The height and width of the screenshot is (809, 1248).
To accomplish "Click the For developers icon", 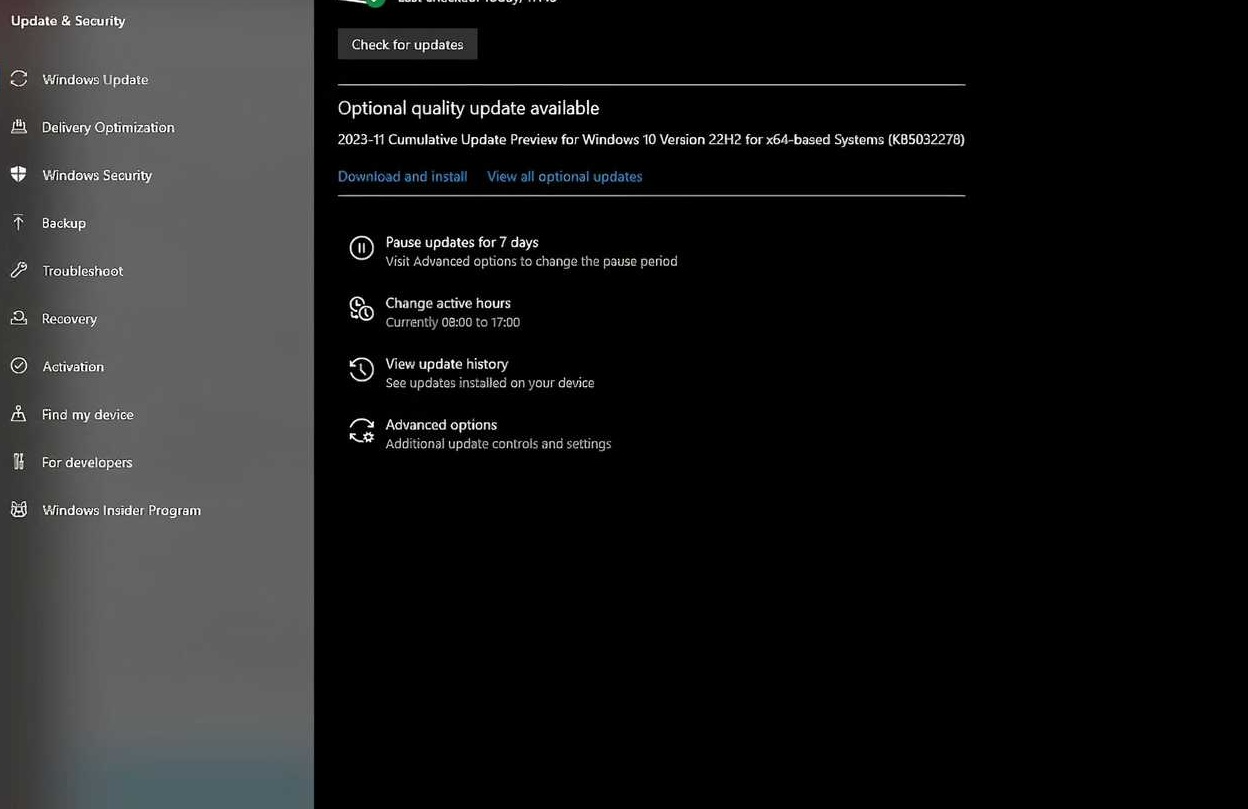I will [x=18, y=462].
